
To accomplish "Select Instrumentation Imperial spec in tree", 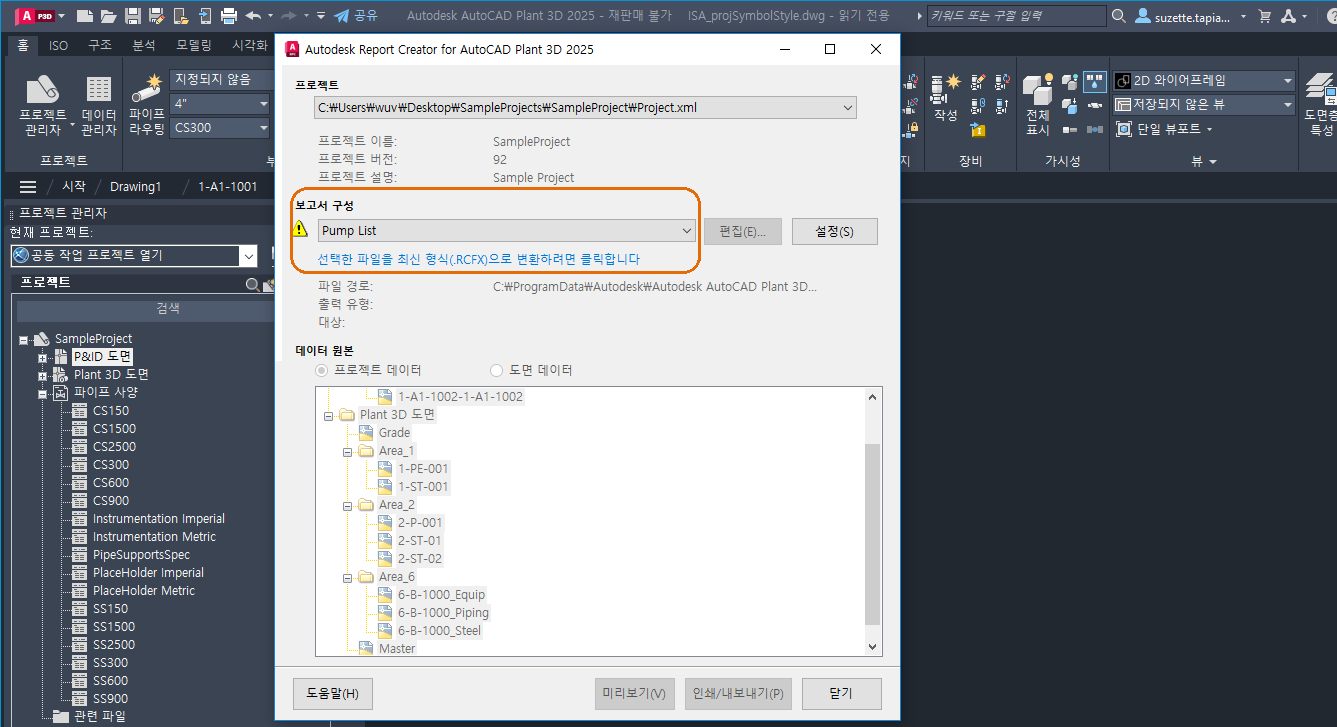I will coord(159,519).
